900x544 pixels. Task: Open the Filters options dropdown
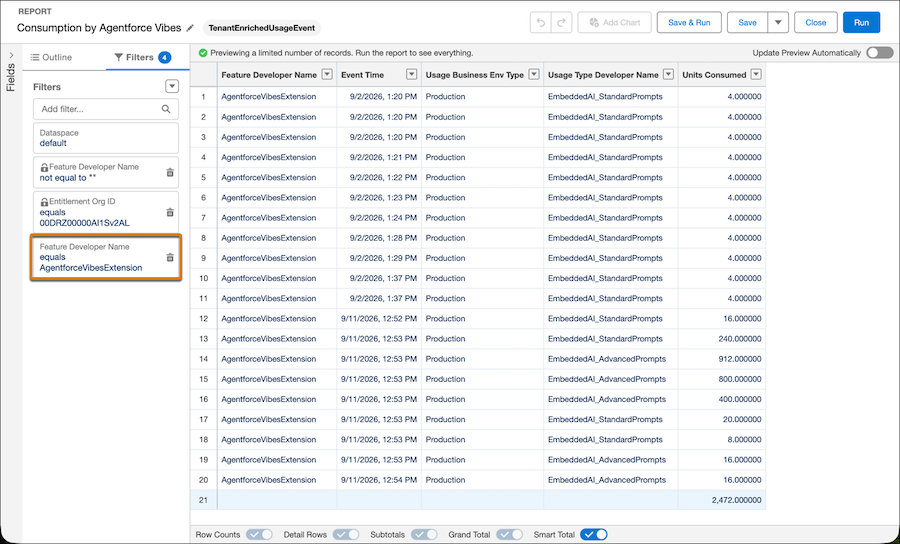tap(172, 87)
